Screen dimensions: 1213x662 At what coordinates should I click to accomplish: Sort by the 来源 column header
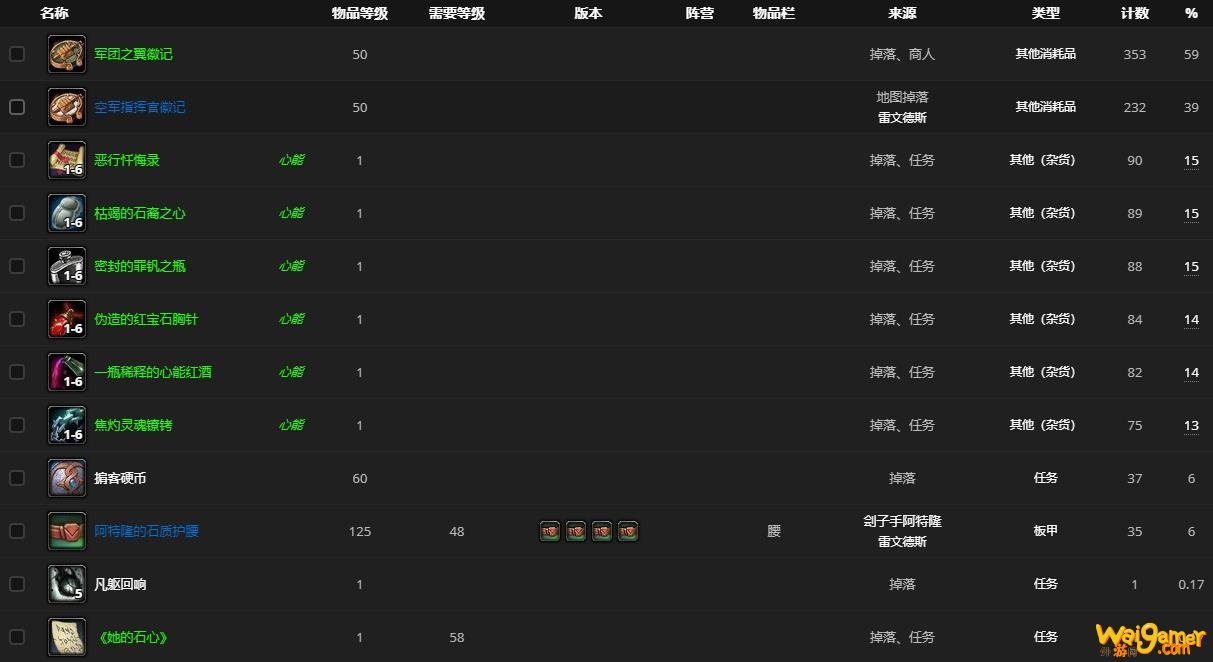[902, 14]
